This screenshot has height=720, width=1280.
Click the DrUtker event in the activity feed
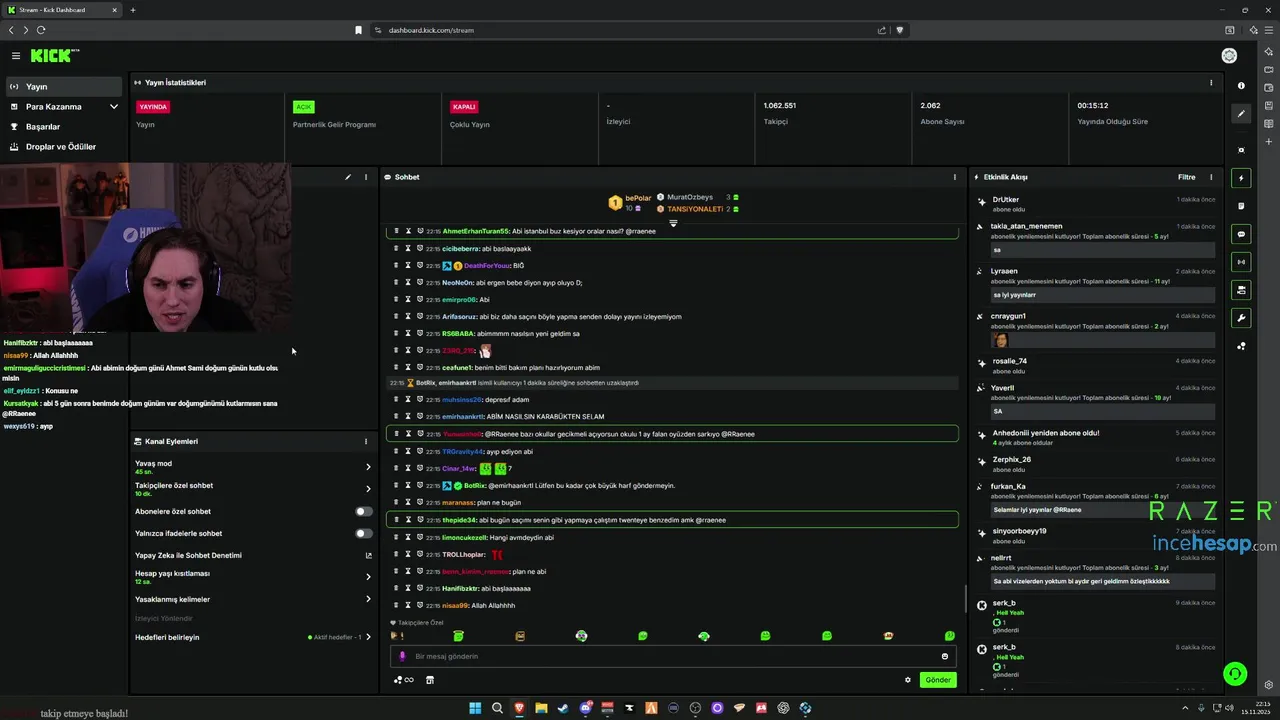pos(1096,204)
